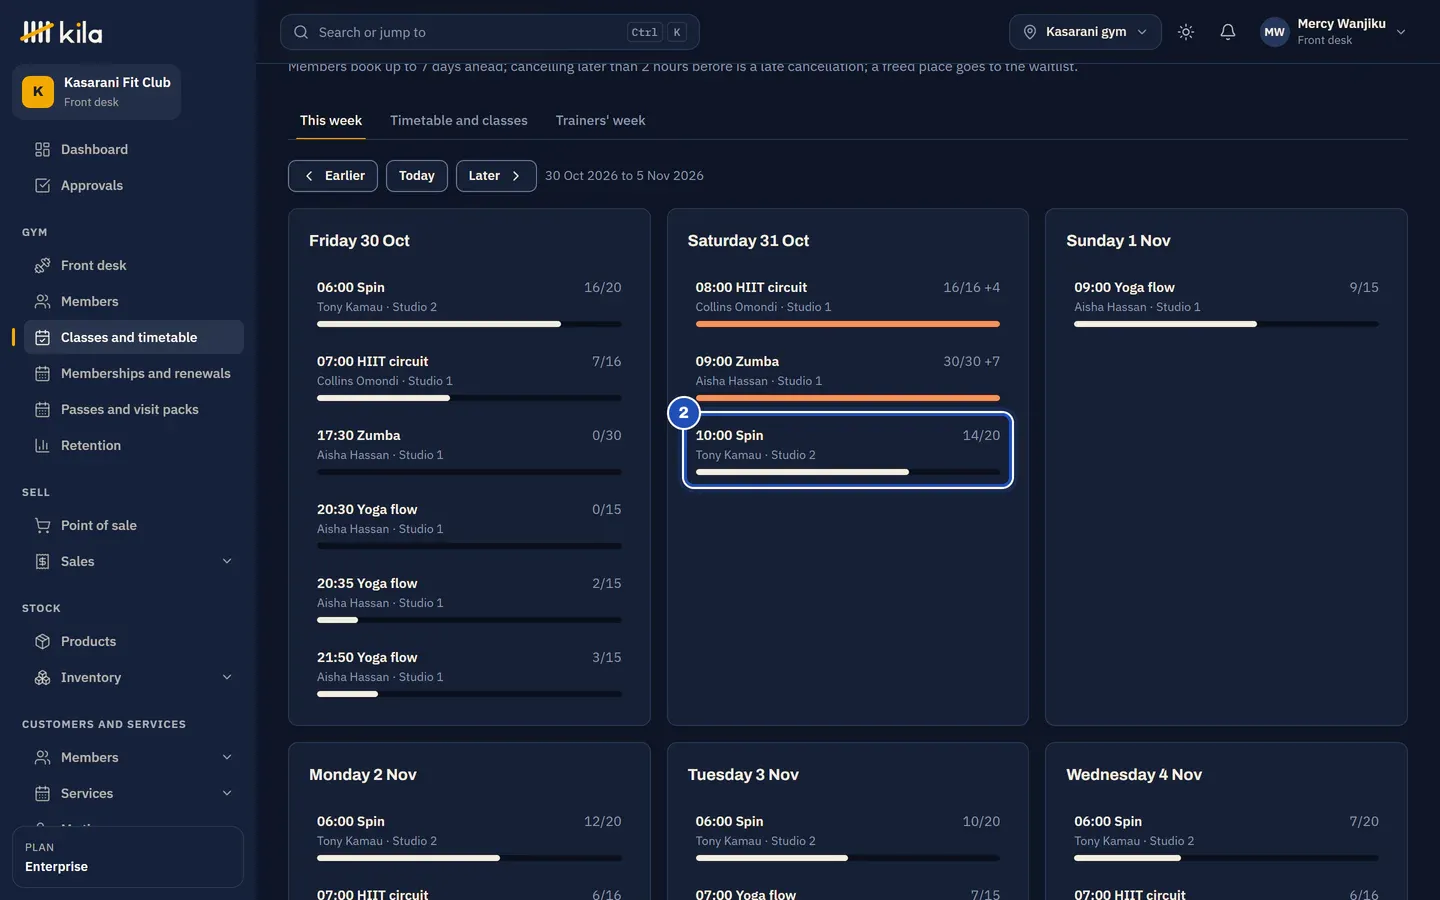1440x900 pixels.
Task: Click the Kasarani Fit Club workspace card
Action: tap(96, 92)
